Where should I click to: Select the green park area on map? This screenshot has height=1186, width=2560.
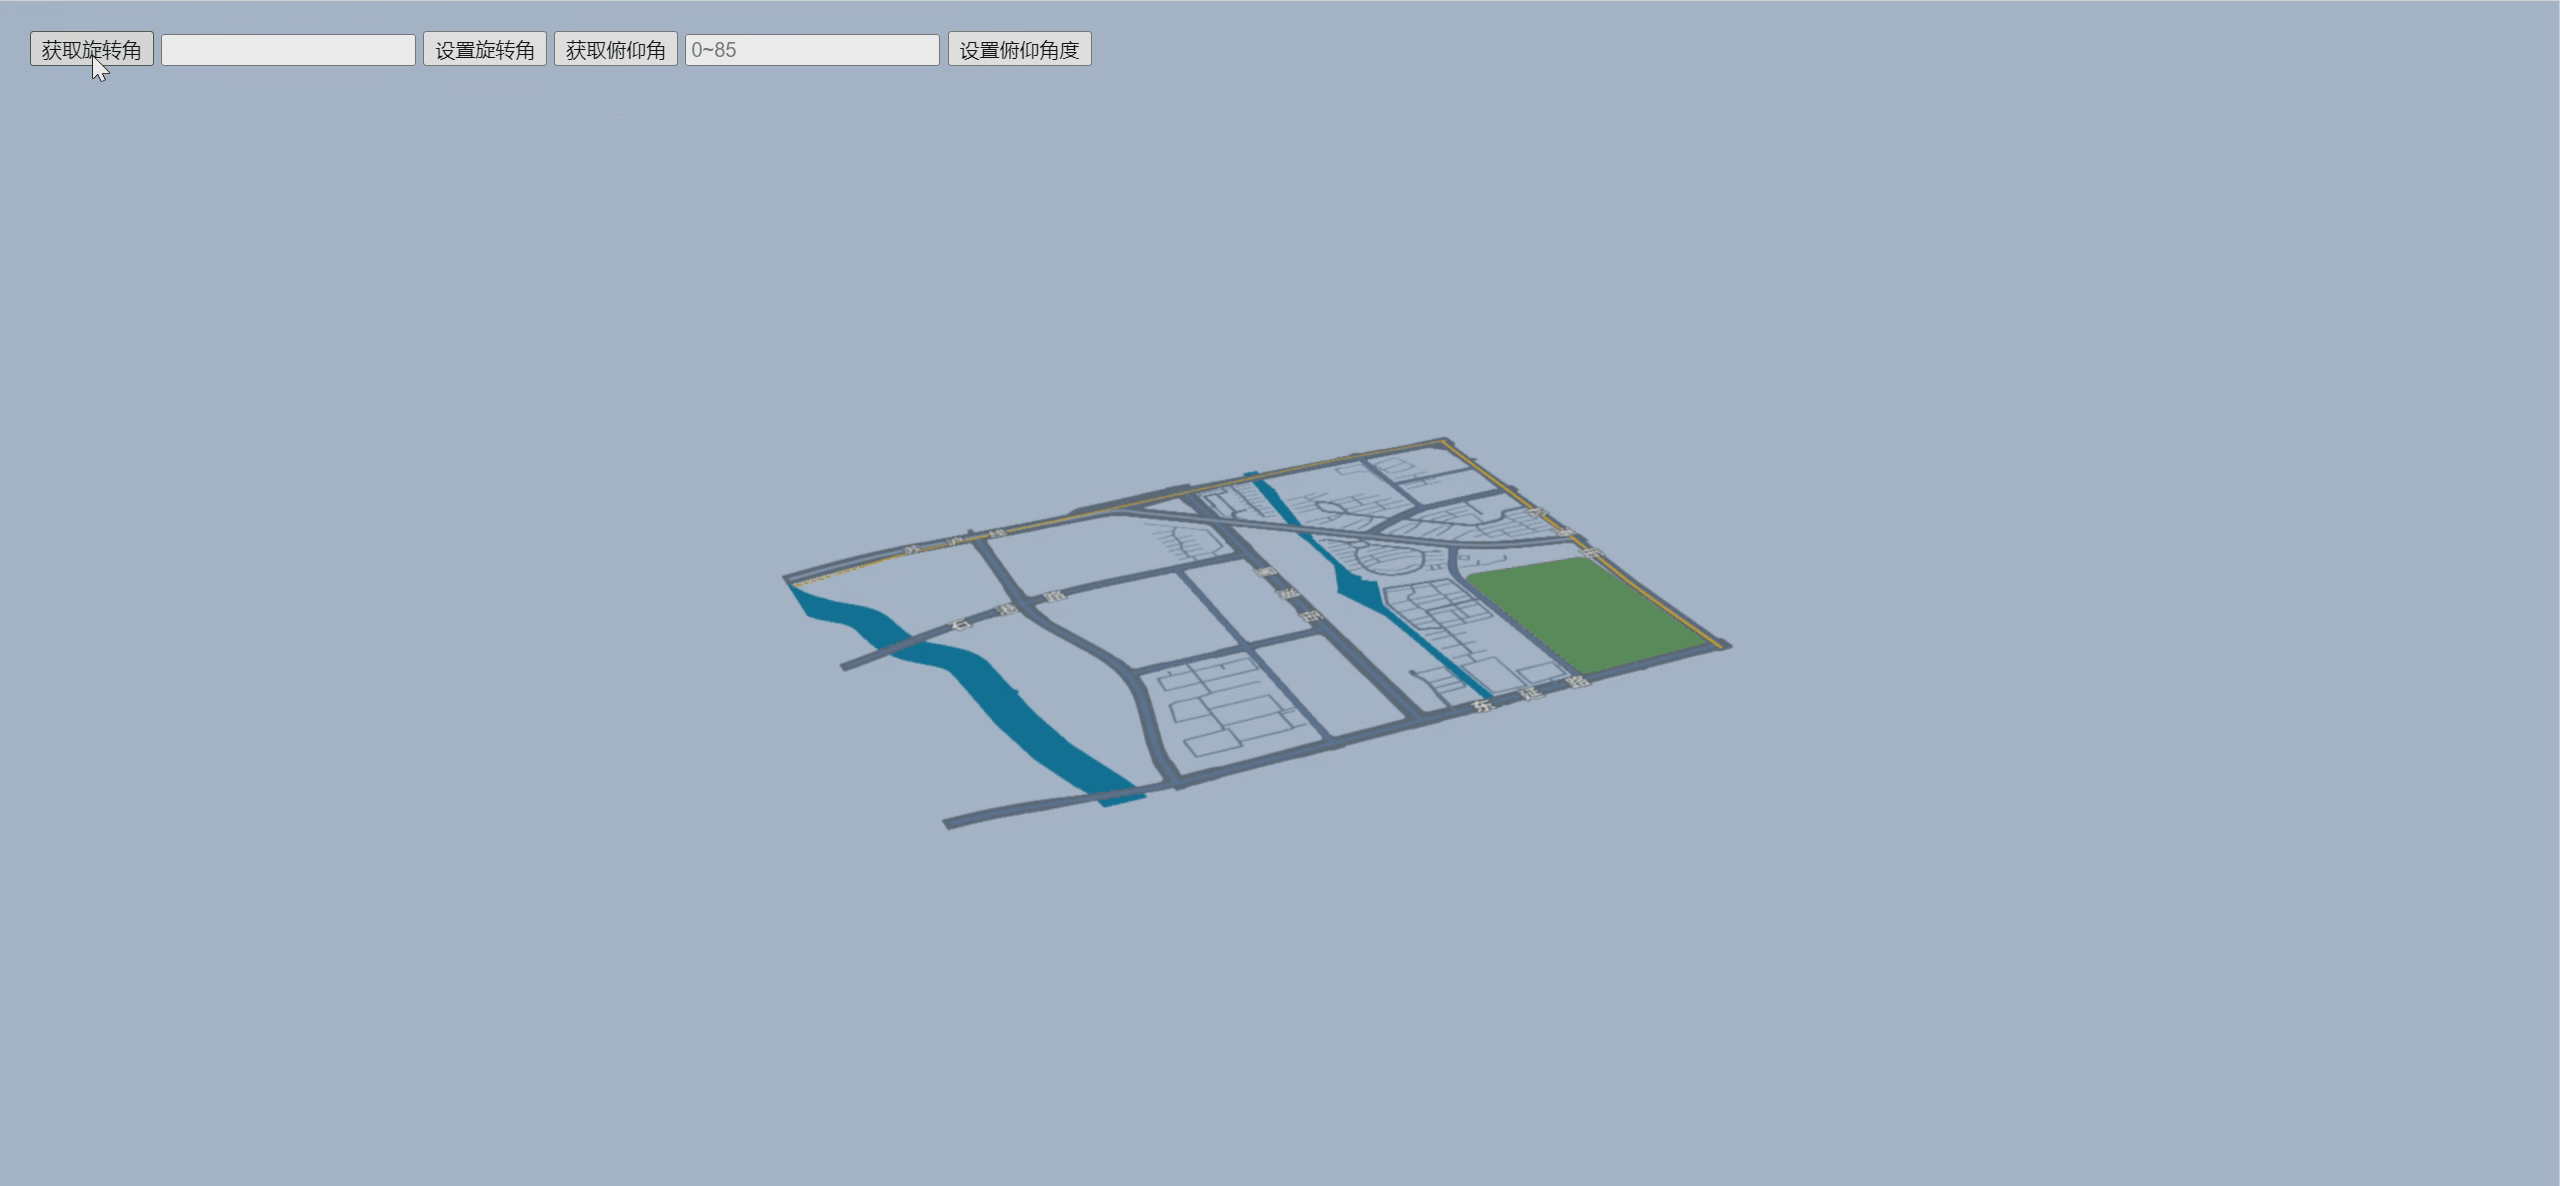[x=1583, y=614]
